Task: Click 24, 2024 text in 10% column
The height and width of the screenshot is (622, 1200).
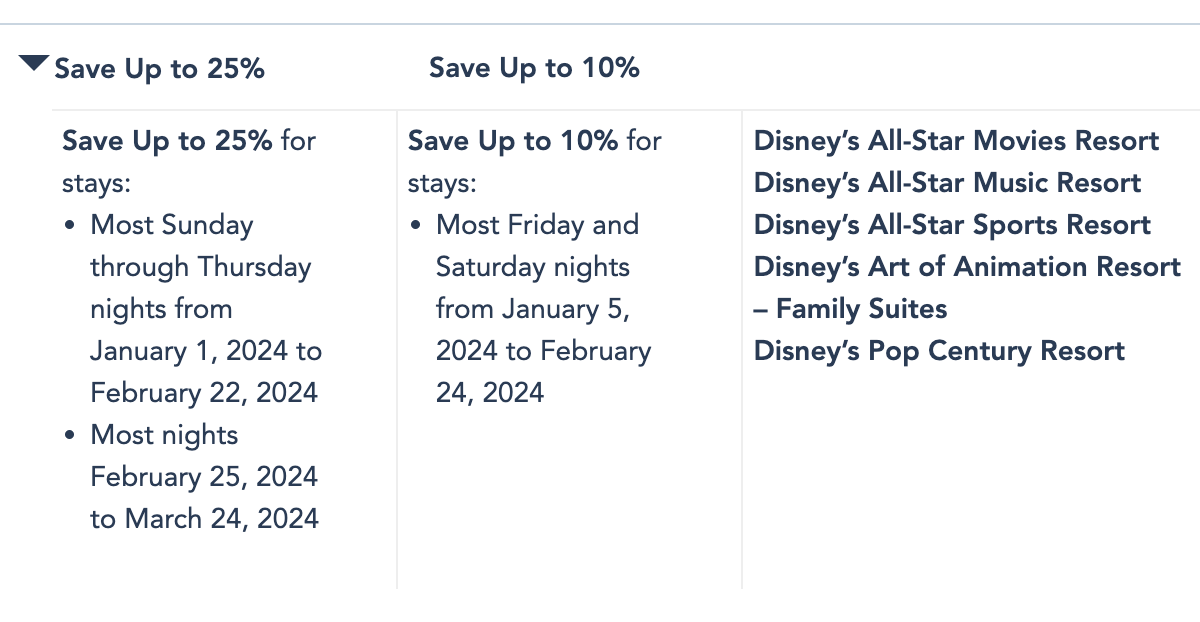Action: pyautogui.click(x=490, y=393)
